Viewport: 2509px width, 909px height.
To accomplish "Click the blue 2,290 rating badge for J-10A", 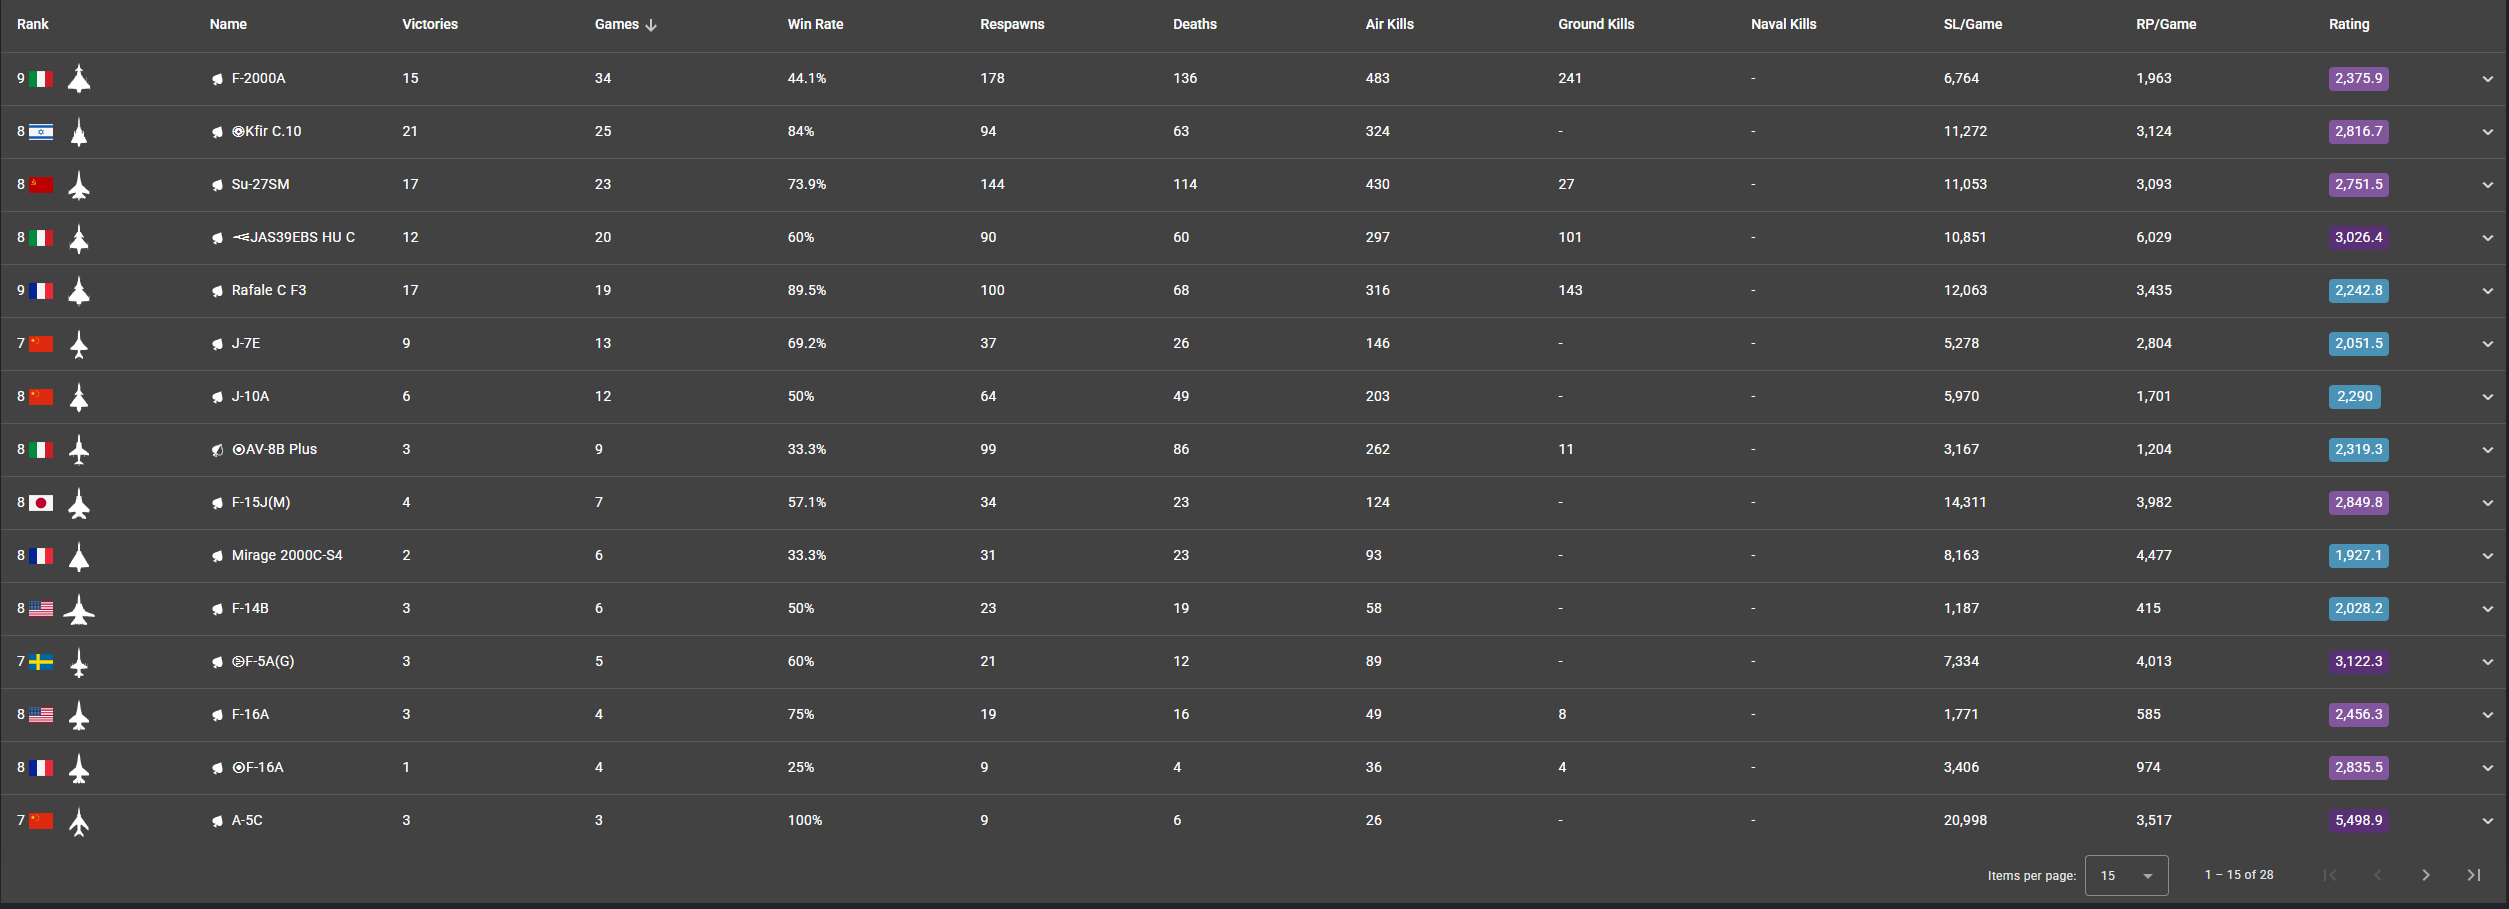I will coord(2354,396).
